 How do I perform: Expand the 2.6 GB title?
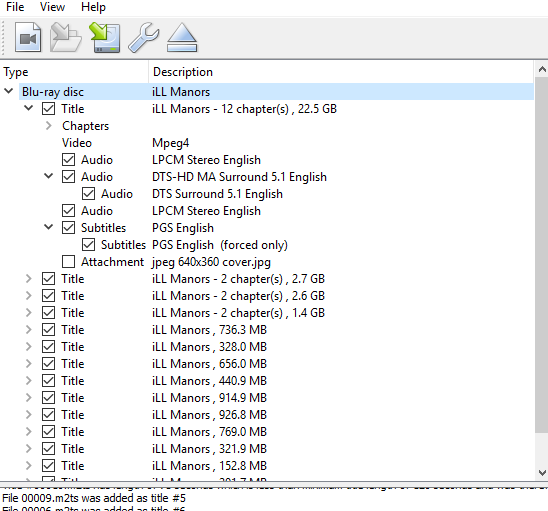(29, 296)
